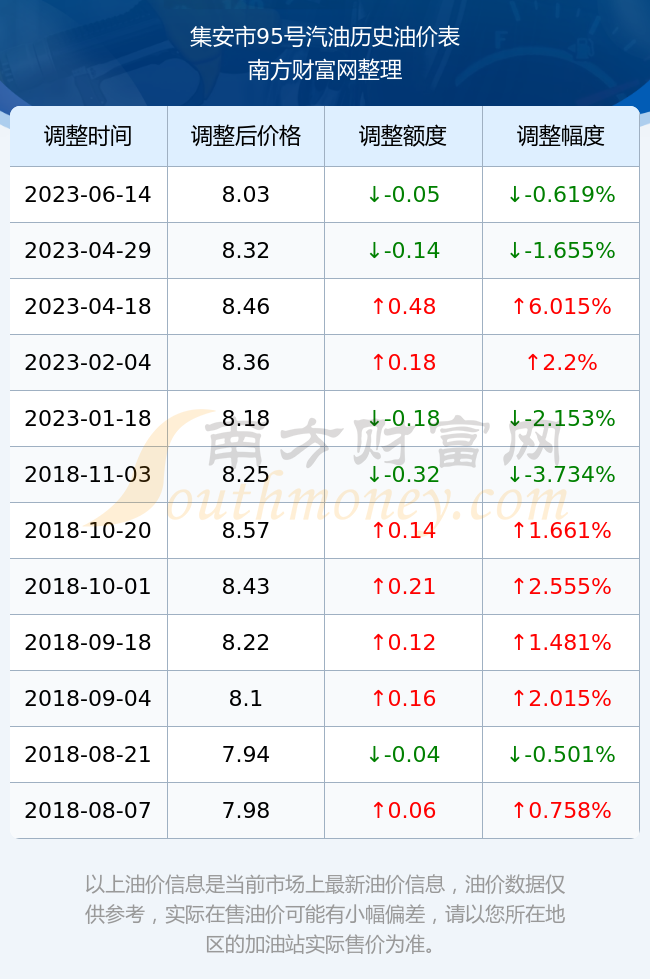
Task: Click the 南方财富网整理 subtitle text
Action: coord(325,70)
